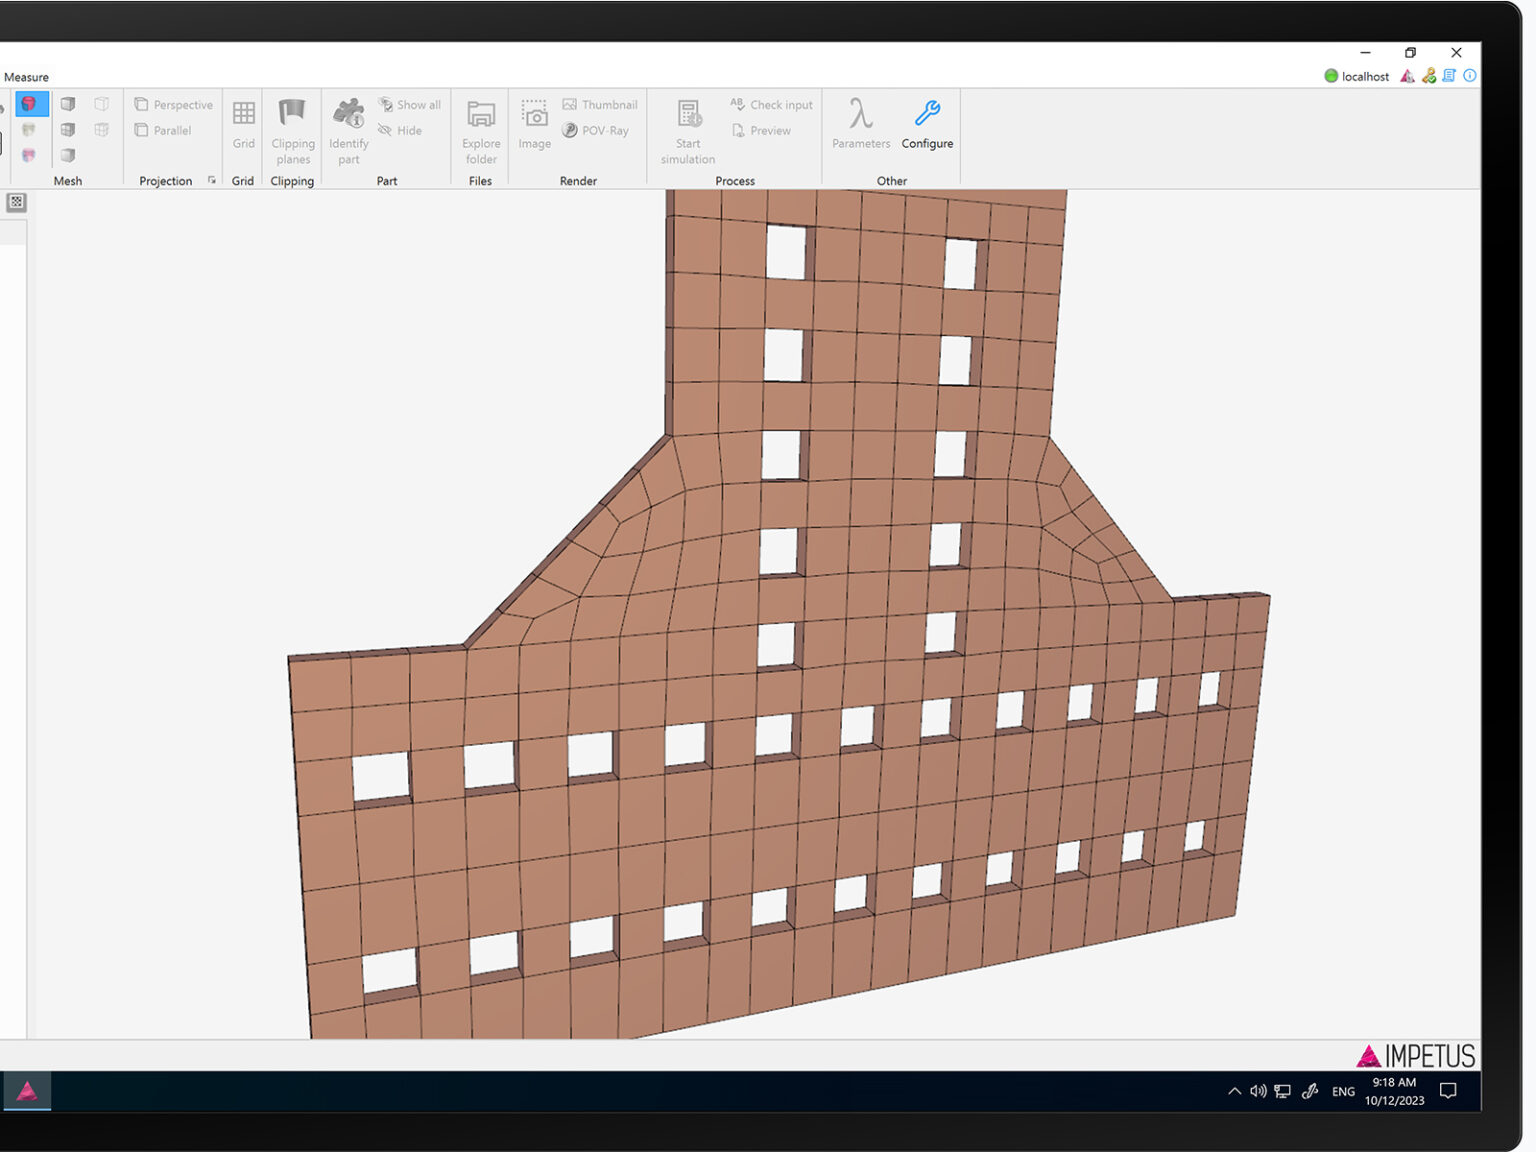Screen dimensions: 1536x1152
Task: Click the Identify part puzzle icon
Action: (x=348, y=114)
